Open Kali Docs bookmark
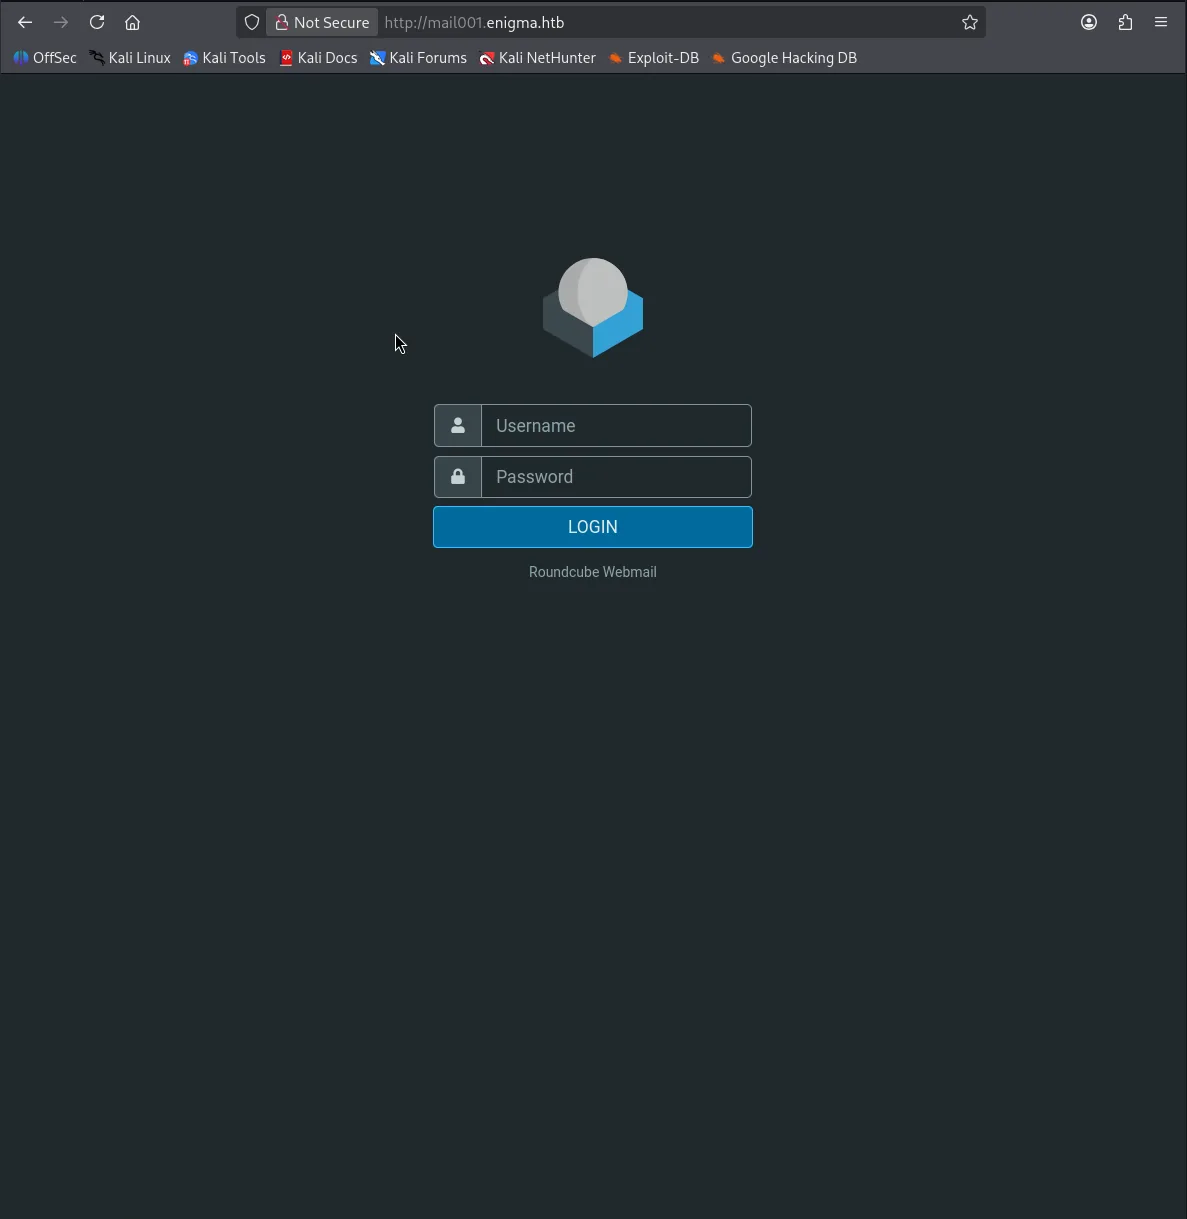1187x1219 pixels. [x=318, y=58]
